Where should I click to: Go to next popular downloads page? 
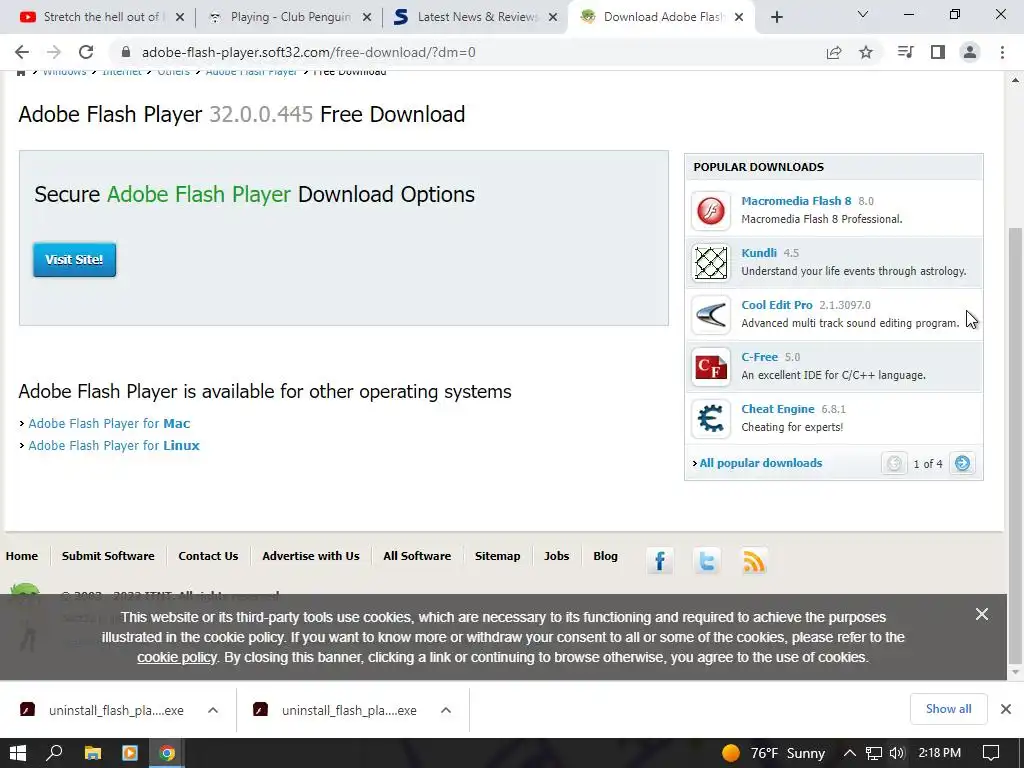tap(962, 463)
